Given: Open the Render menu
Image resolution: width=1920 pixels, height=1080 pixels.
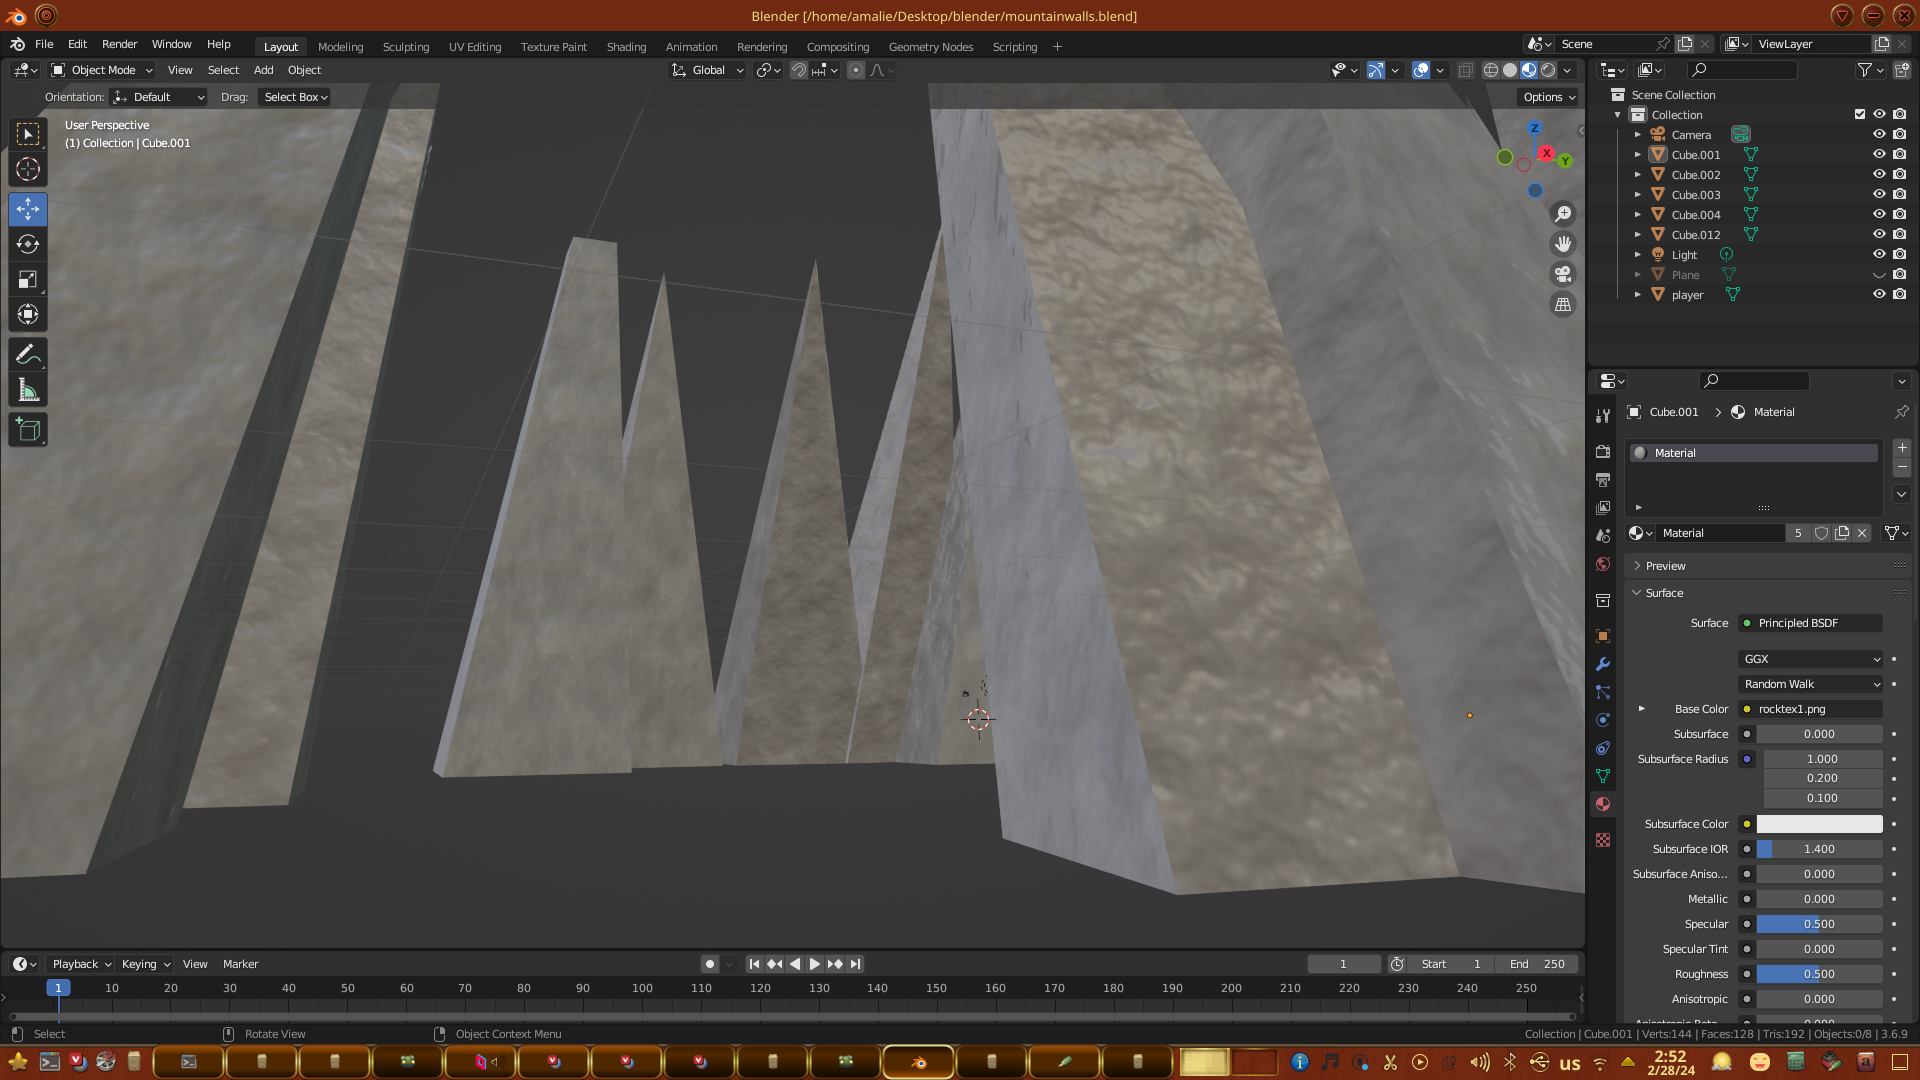Looking at the screenshot, I should (x=119, y=44).
